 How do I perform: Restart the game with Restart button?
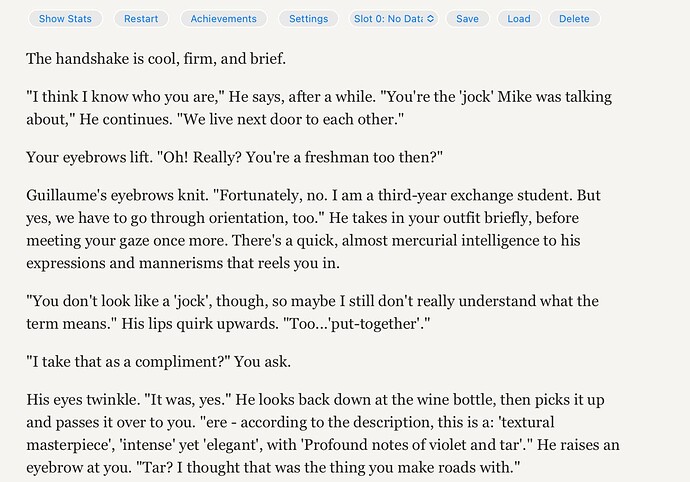(x=142, y=19)
